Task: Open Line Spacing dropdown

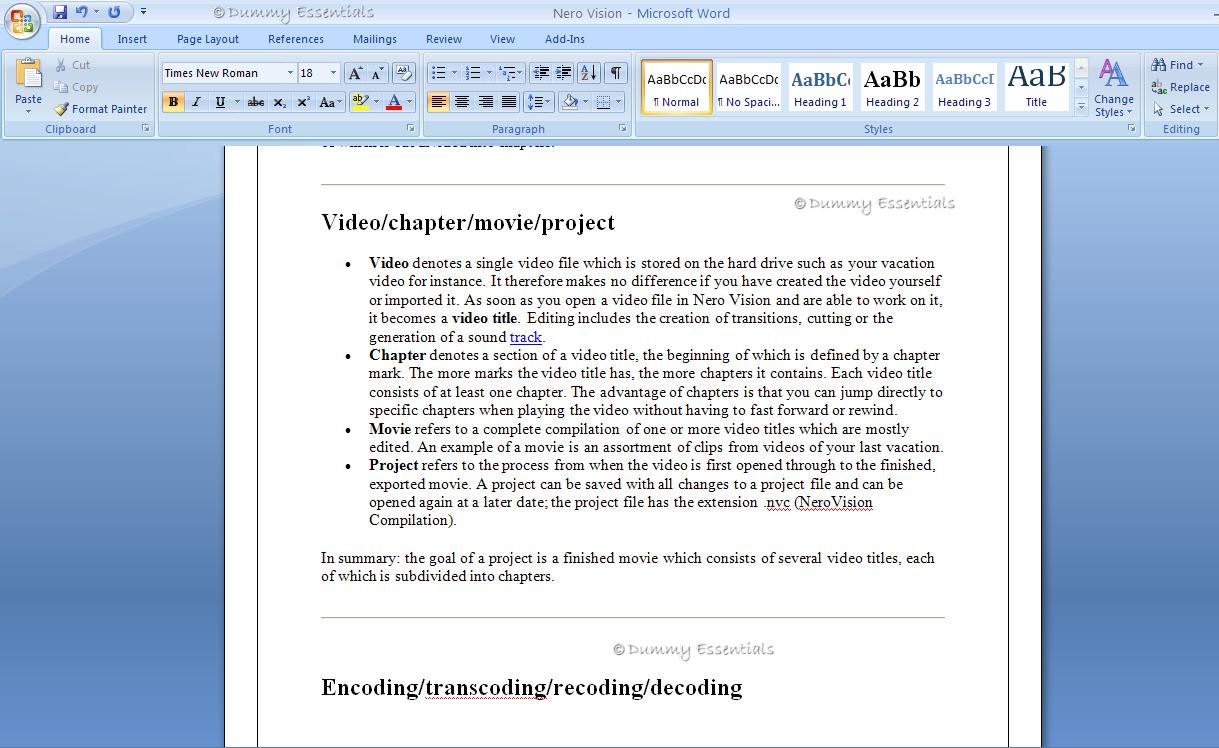Action: (539, 102)
